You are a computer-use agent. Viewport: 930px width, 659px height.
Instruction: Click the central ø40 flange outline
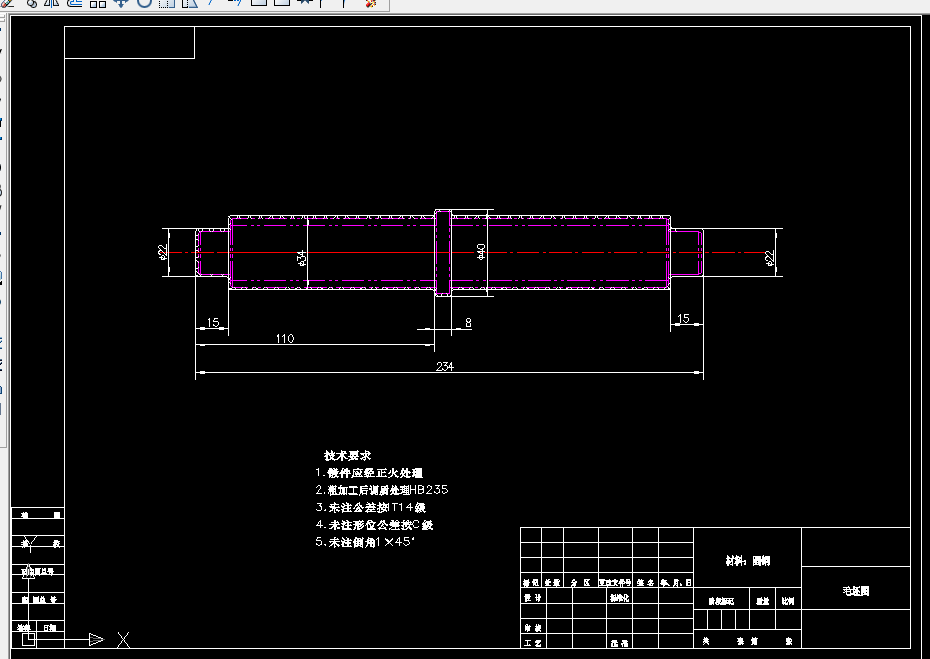click(443, 253)
